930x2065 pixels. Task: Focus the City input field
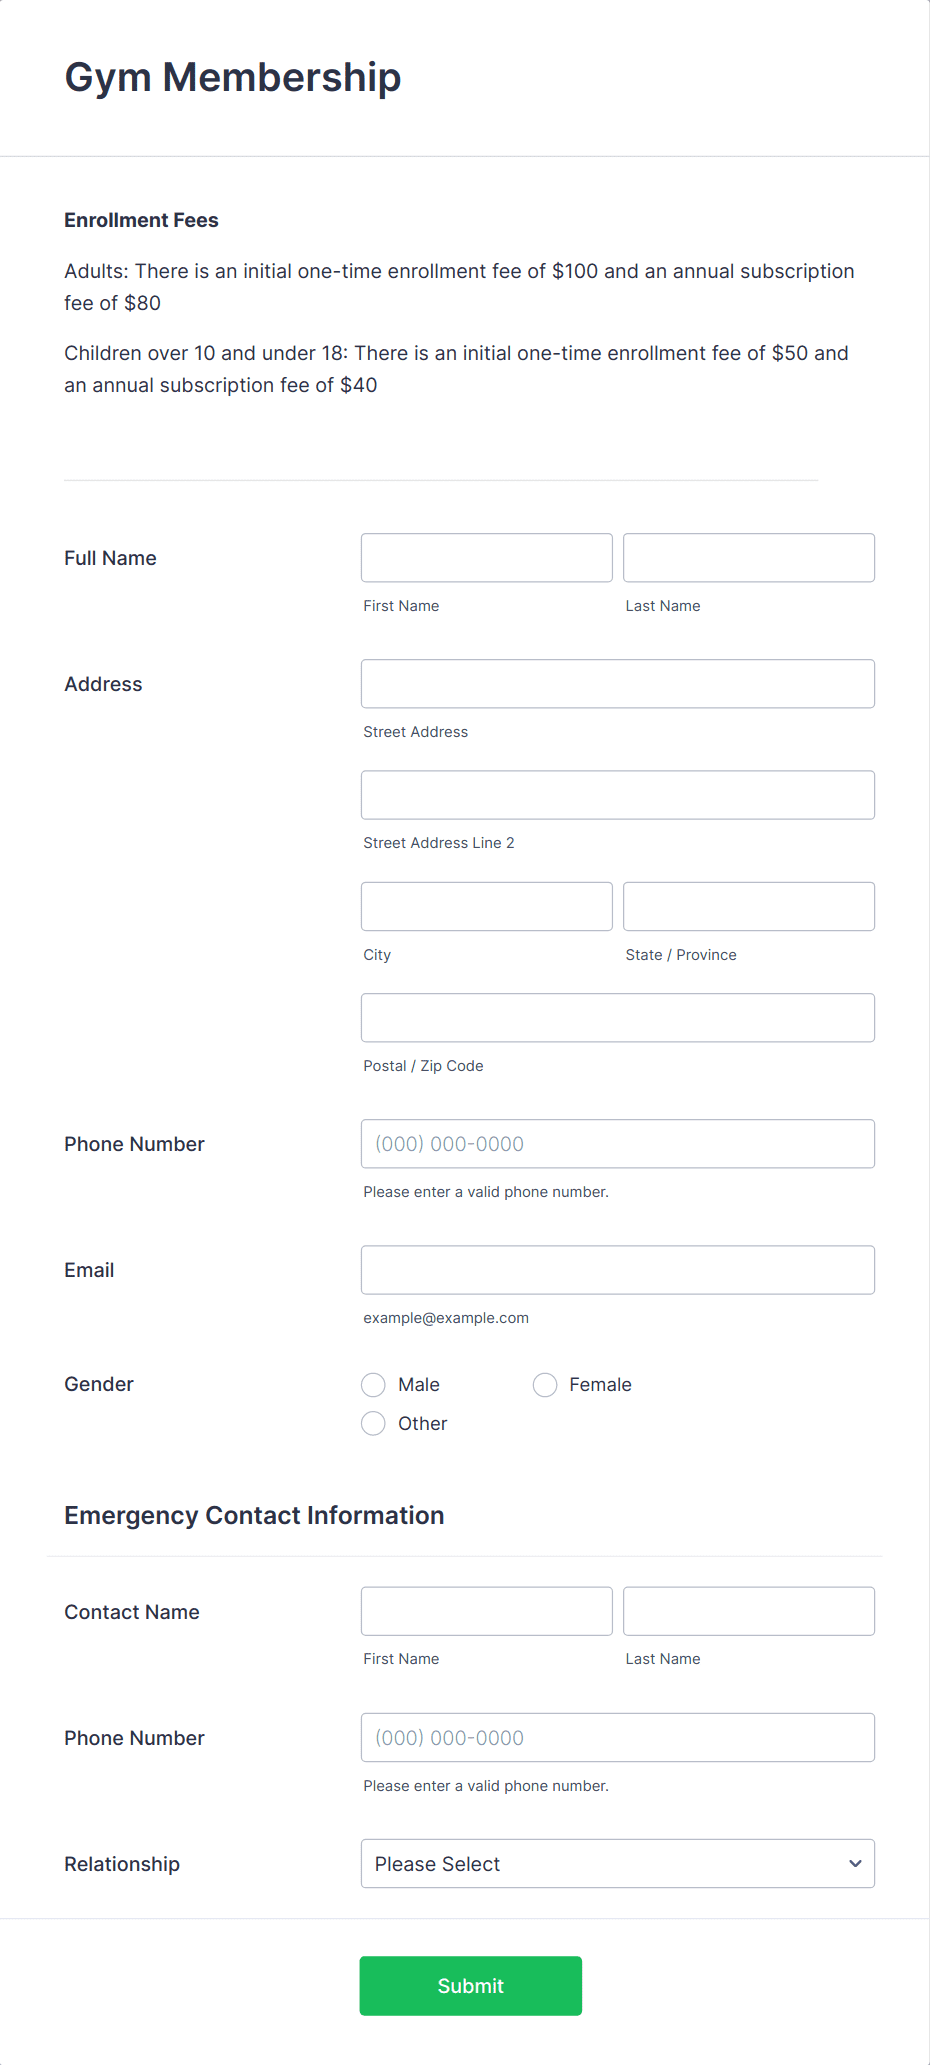(486, 906)
